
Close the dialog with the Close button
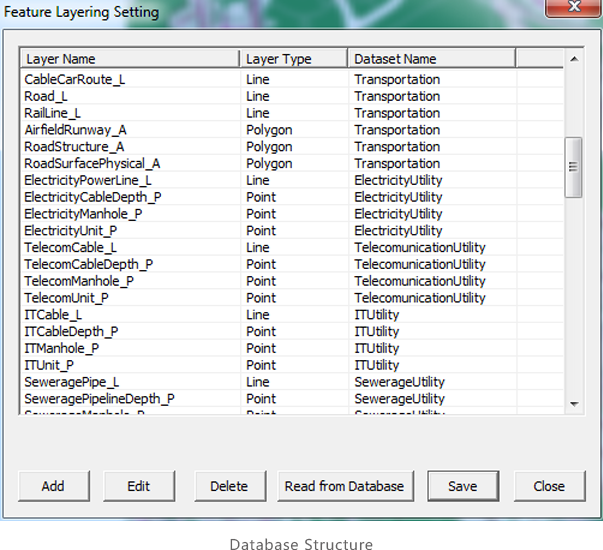pos(549,486)
